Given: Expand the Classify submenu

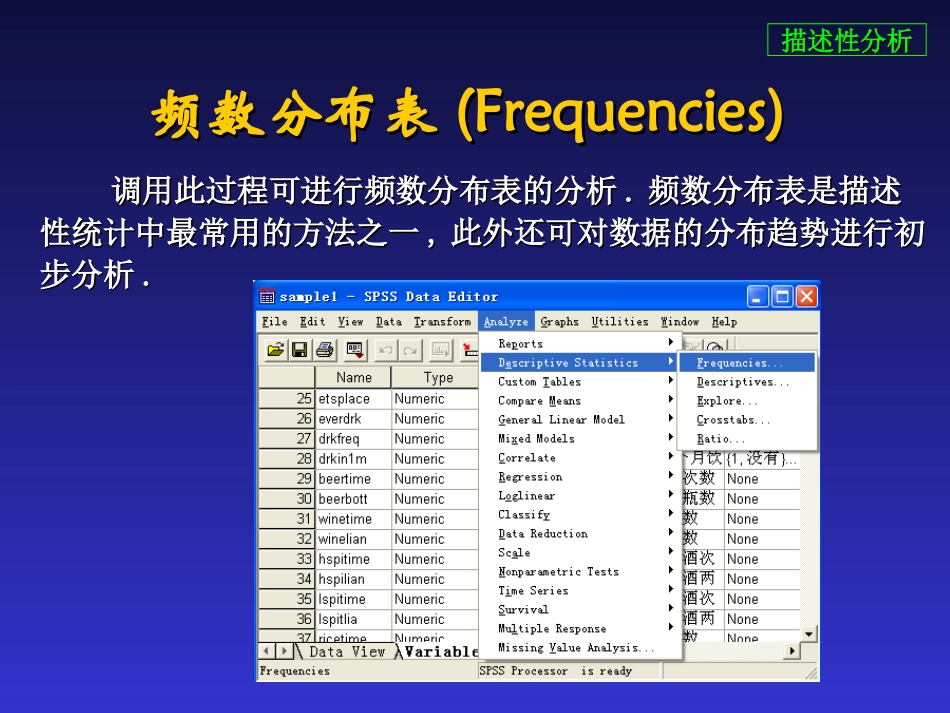Looking at the screenshot, I should 581,514.
